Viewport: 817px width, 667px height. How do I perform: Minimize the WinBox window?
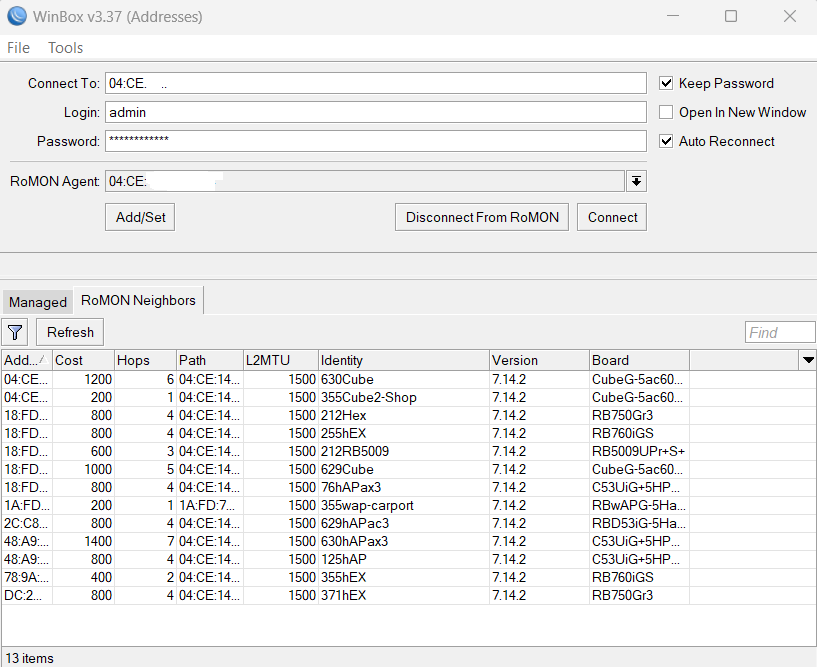click(x=673, y=16)
